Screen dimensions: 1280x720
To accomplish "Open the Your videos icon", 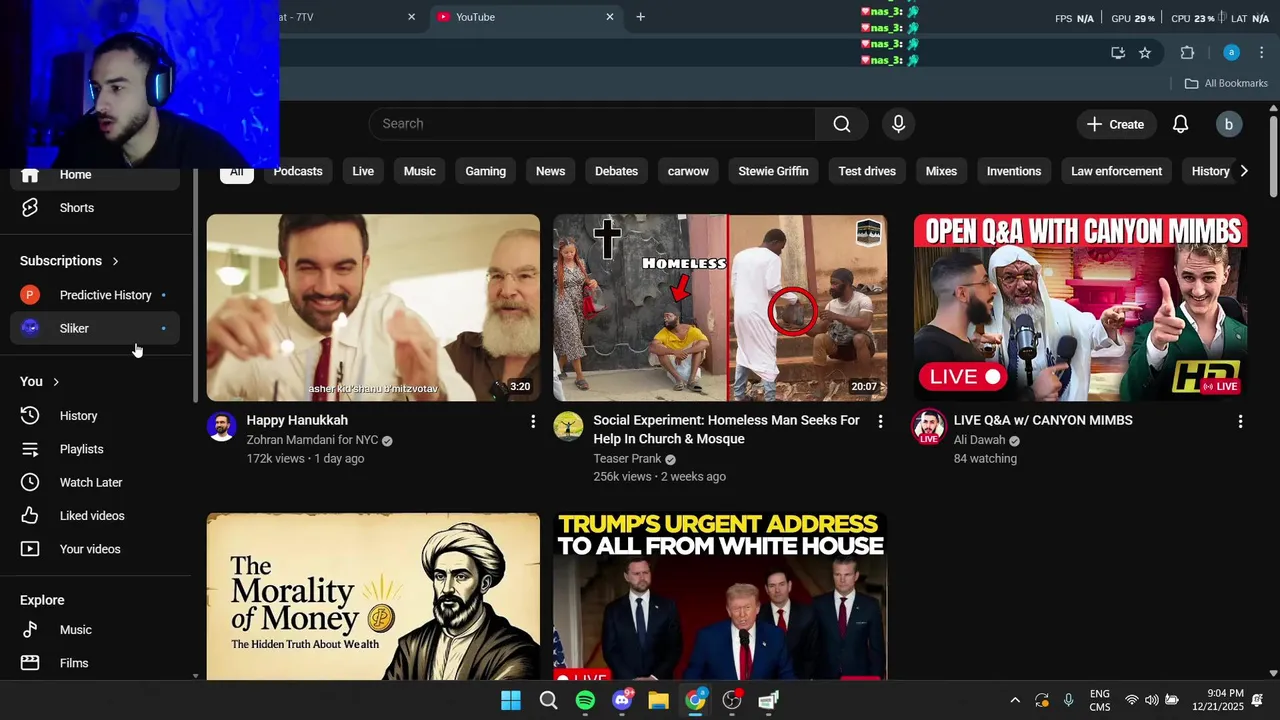I will (x=30, y=549).
